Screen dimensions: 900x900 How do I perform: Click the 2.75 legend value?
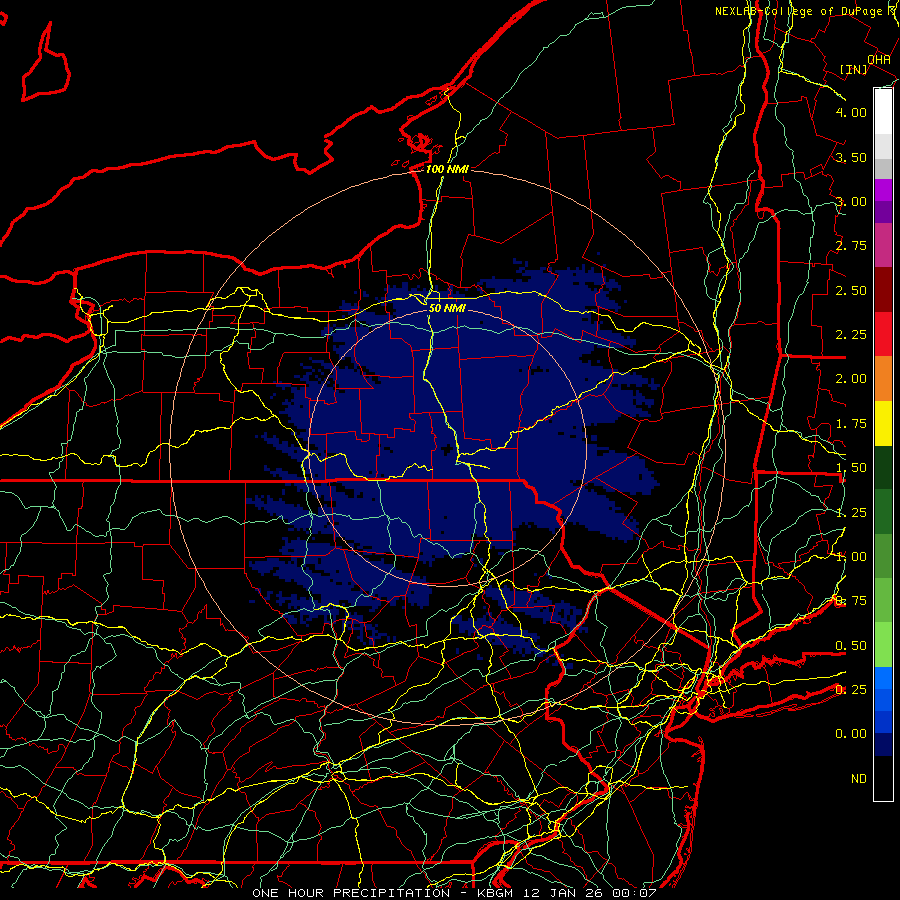tap(851, 246)
